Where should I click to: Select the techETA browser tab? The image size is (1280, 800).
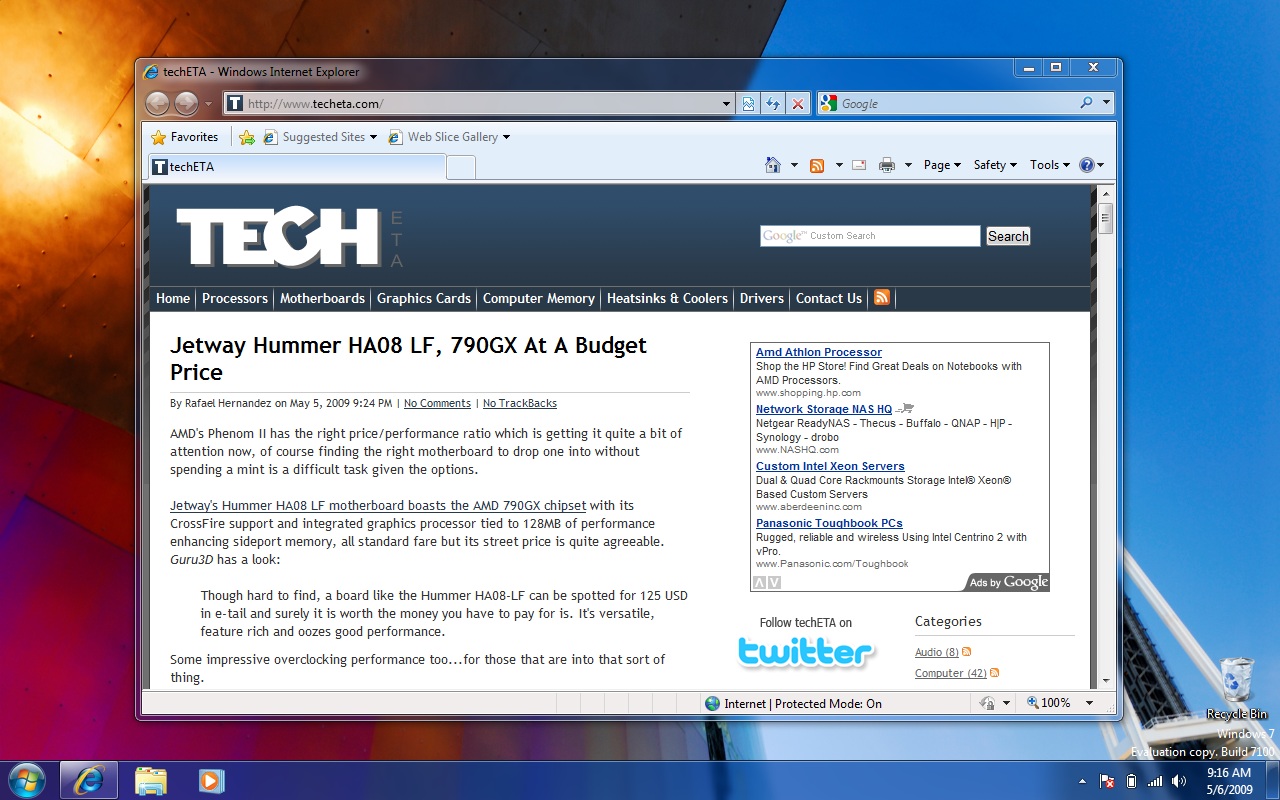coord(296,167)
